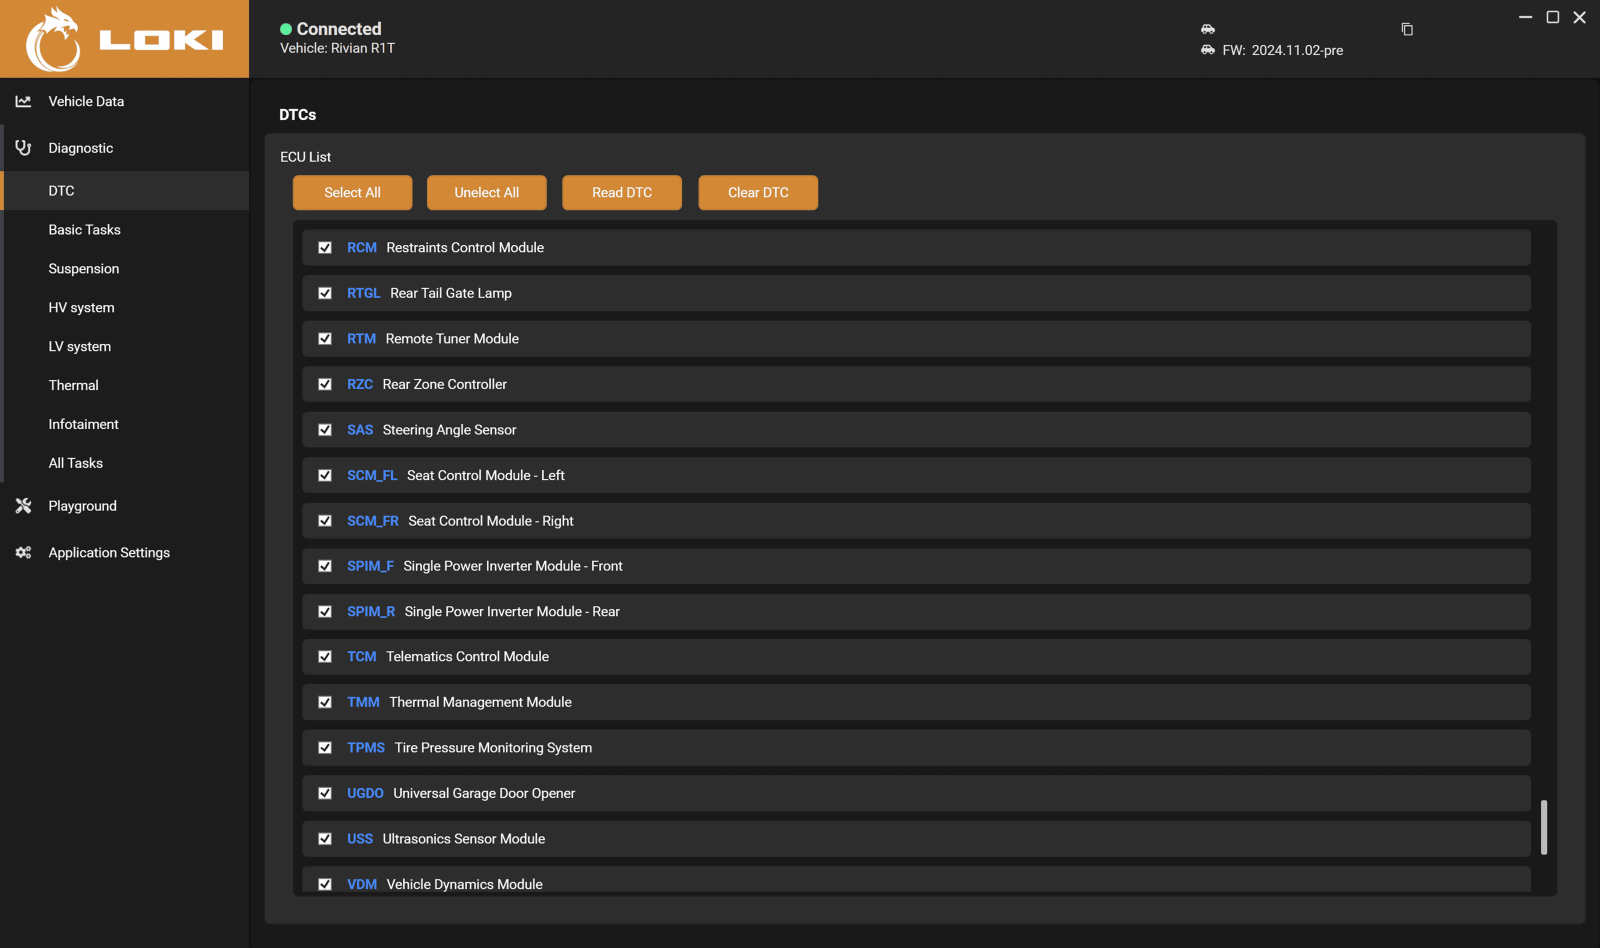Click the Playground tools icon
The height and width of the screenshot is (948, 1600).
click(x=23, y=506)
